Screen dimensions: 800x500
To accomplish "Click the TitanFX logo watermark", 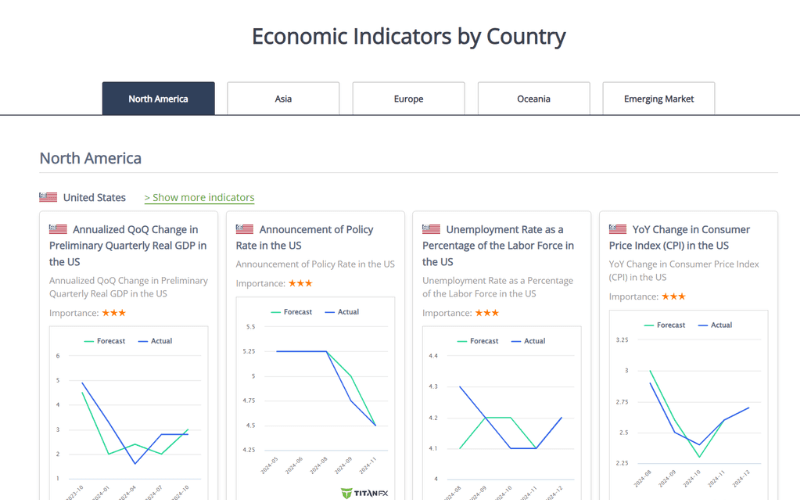I will pos(363,492).
